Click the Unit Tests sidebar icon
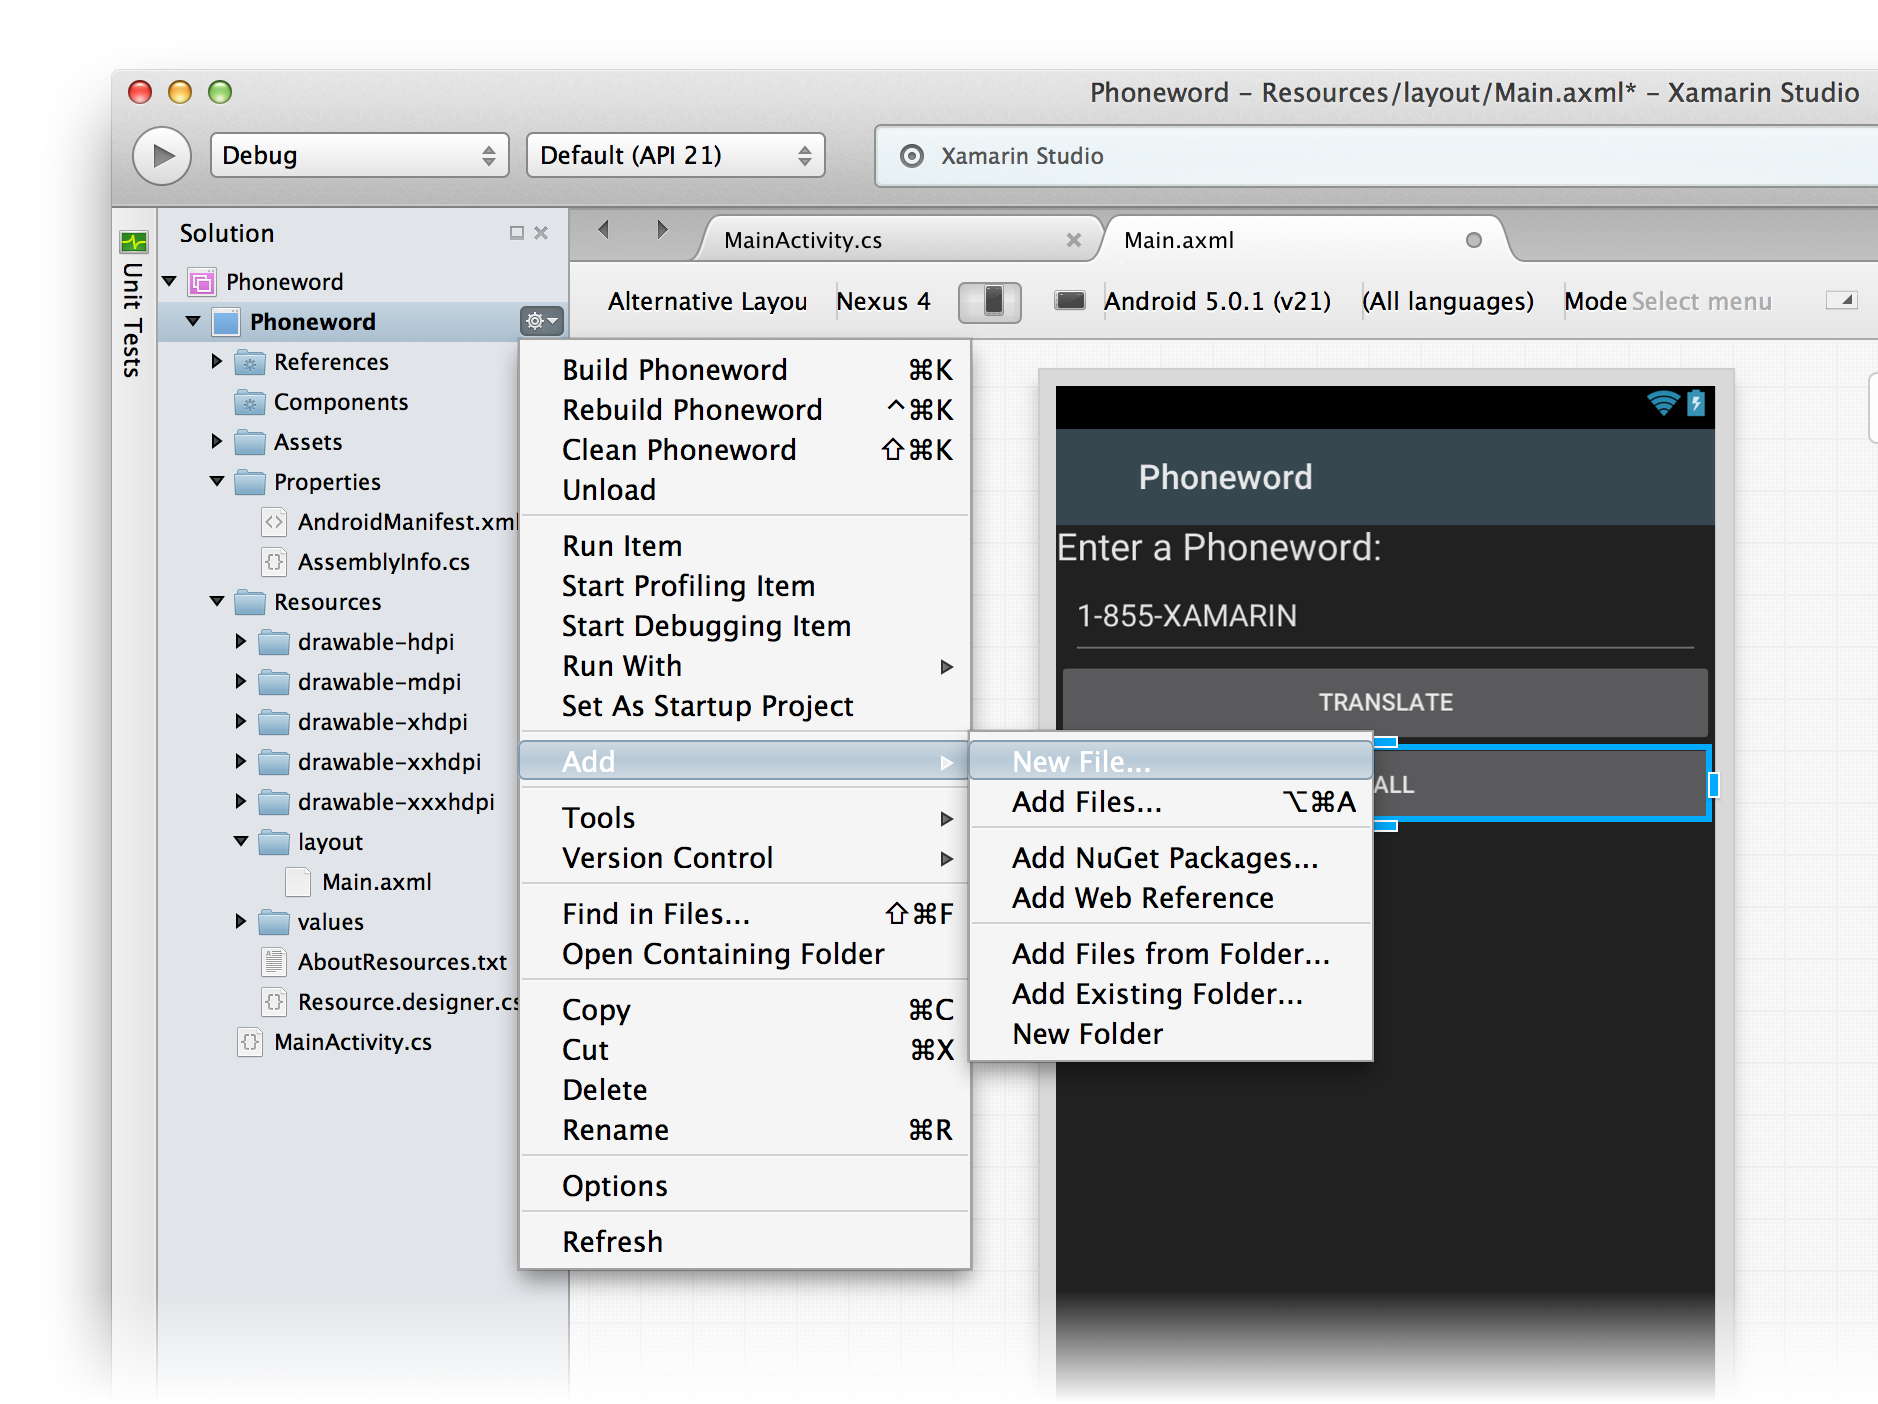Viewport: 1878px width, 1404px height. pos(133,242)
